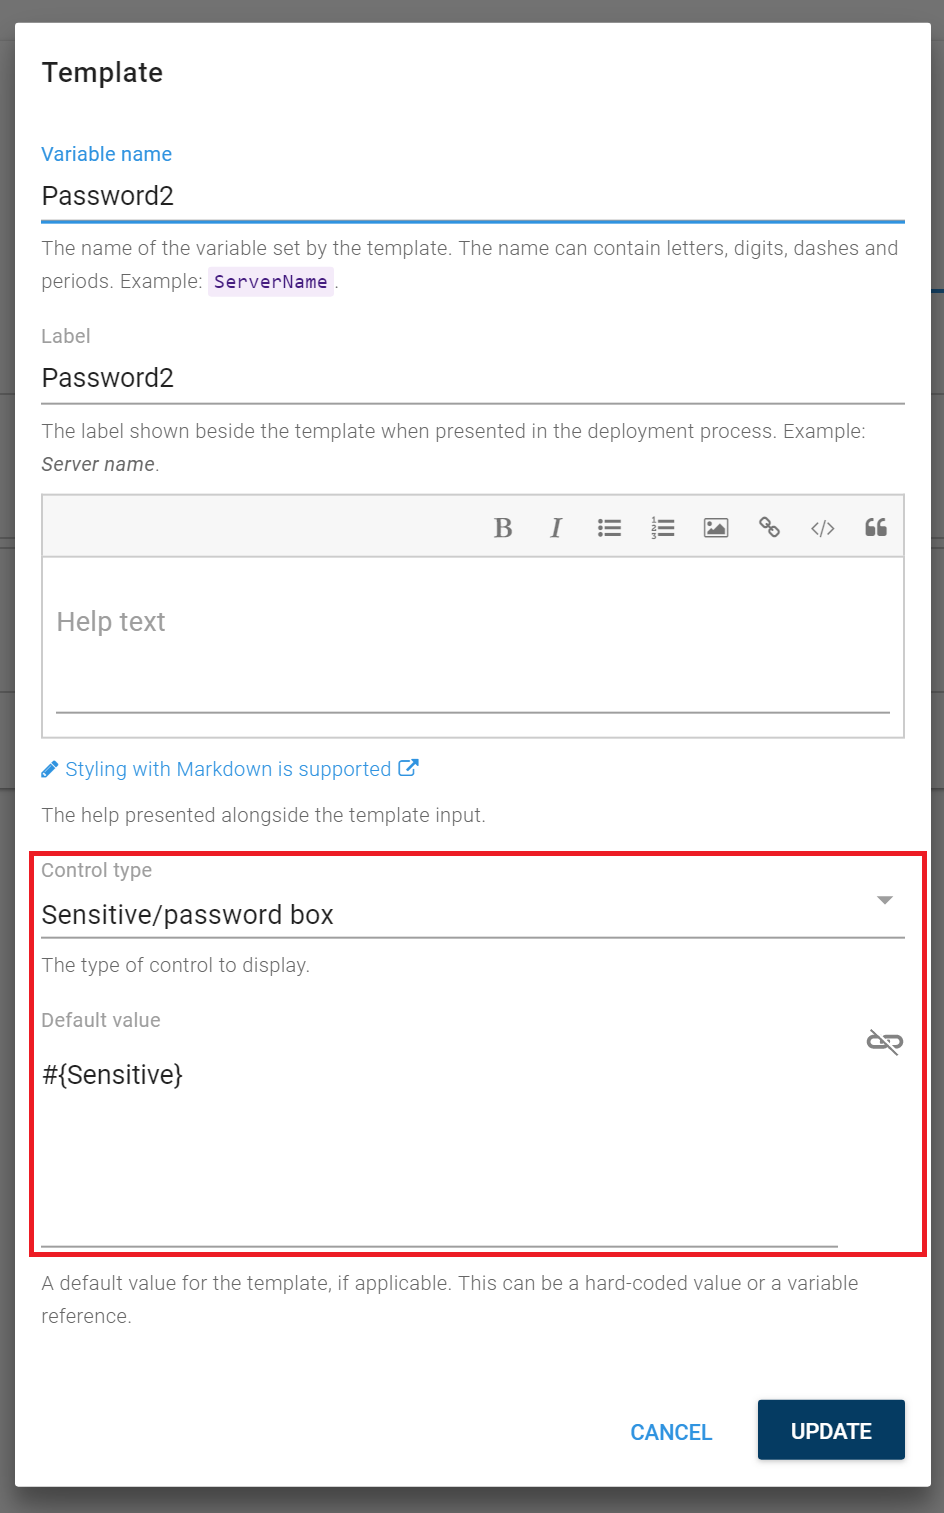Open the Styling with Markdown link
This screenshot has height=1513, width=944.
[x=228, y=768]
